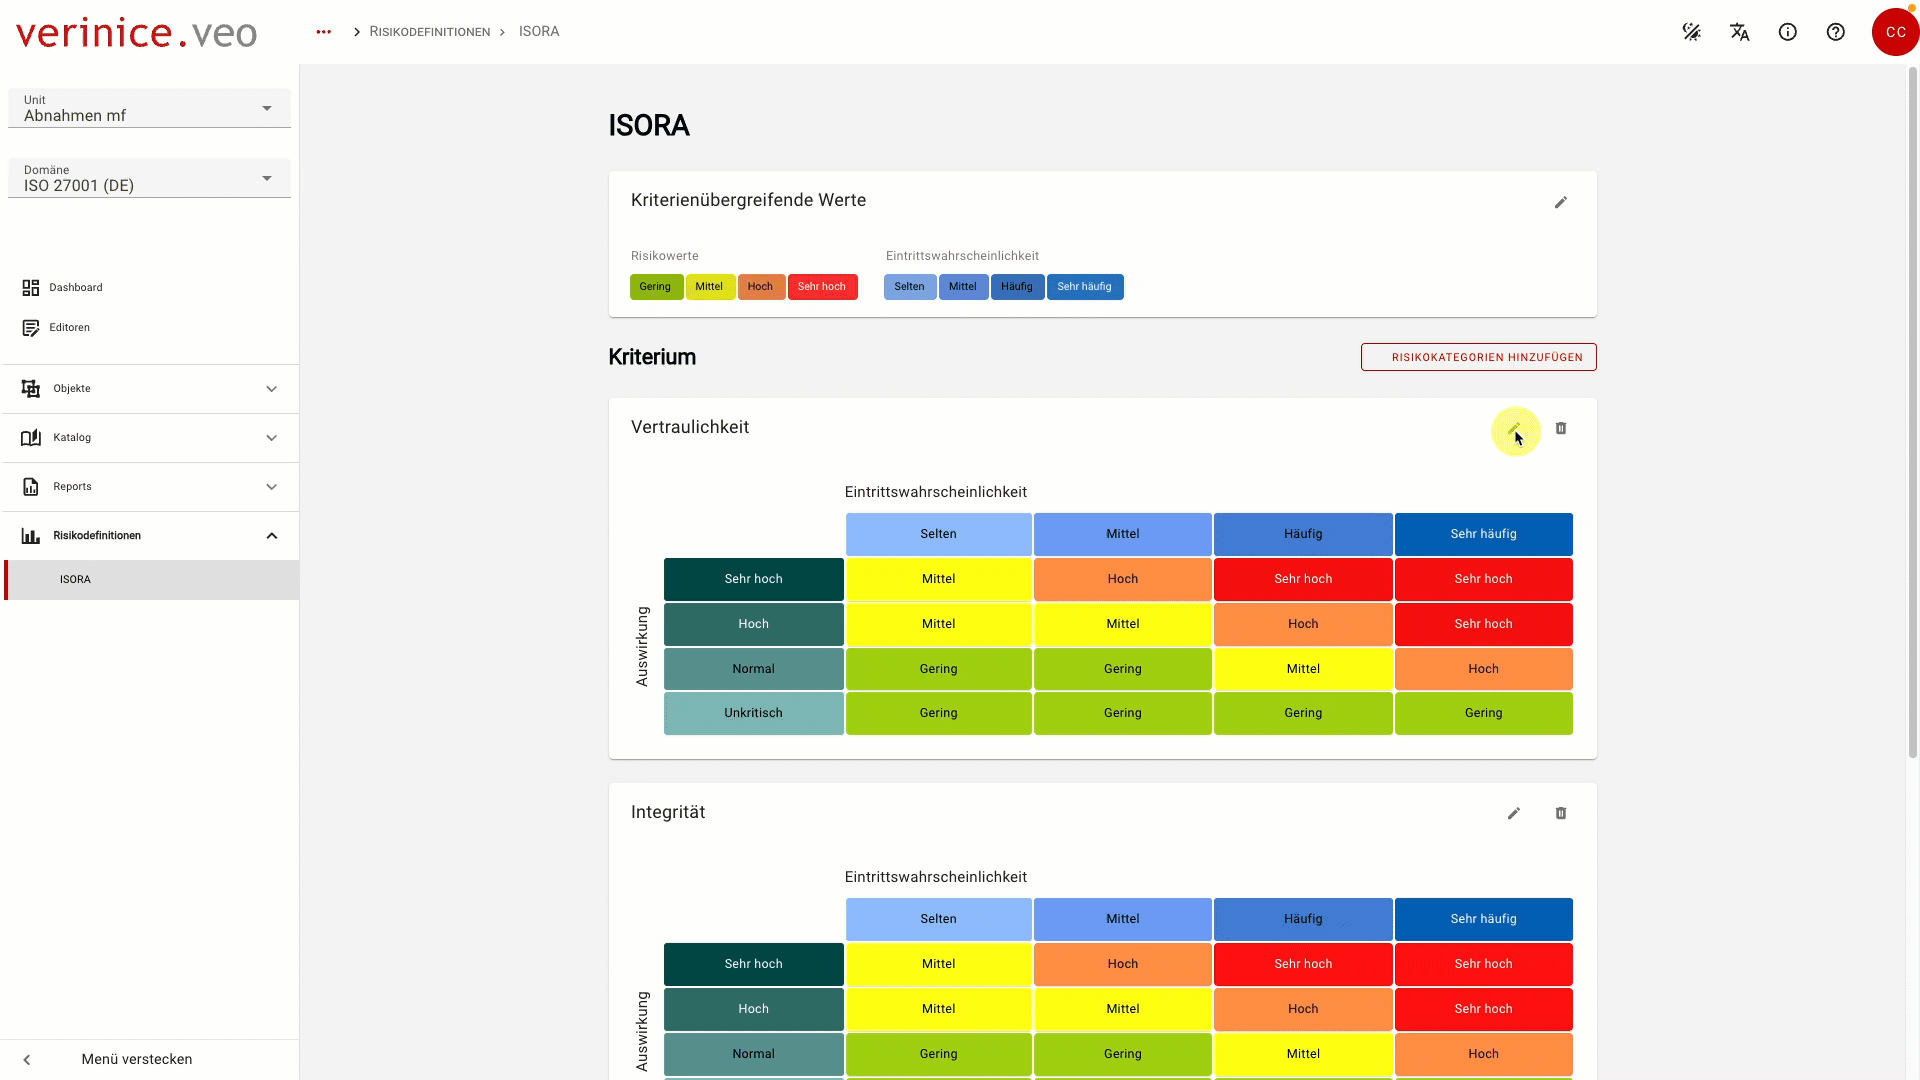This screenshot has width=1920, height=1080.
Task: Click the ISORA page title
Action: point(649,126)
